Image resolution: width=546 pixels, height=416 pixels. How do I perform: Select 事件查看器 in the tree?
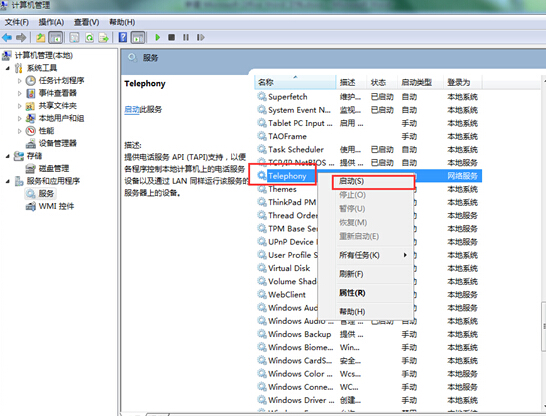tap(57, 93)
